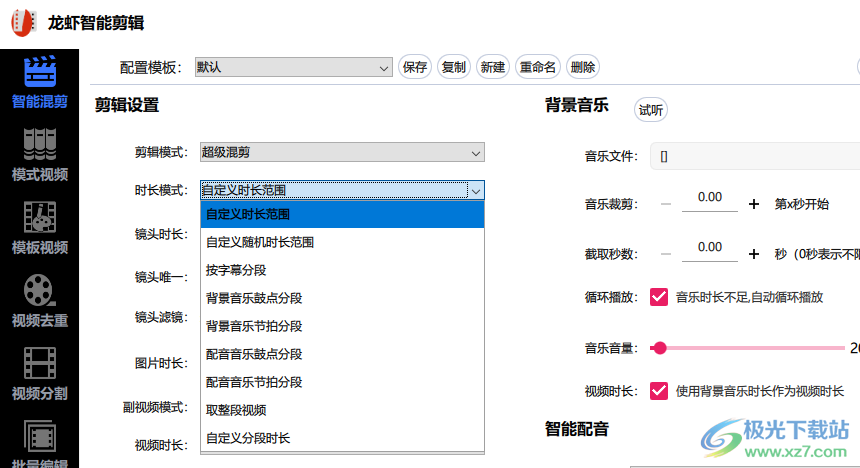Viewport: 860px width, 468px height.
Task: Open the 模式视频 sidebar section
Action: (x=39, y=155)
